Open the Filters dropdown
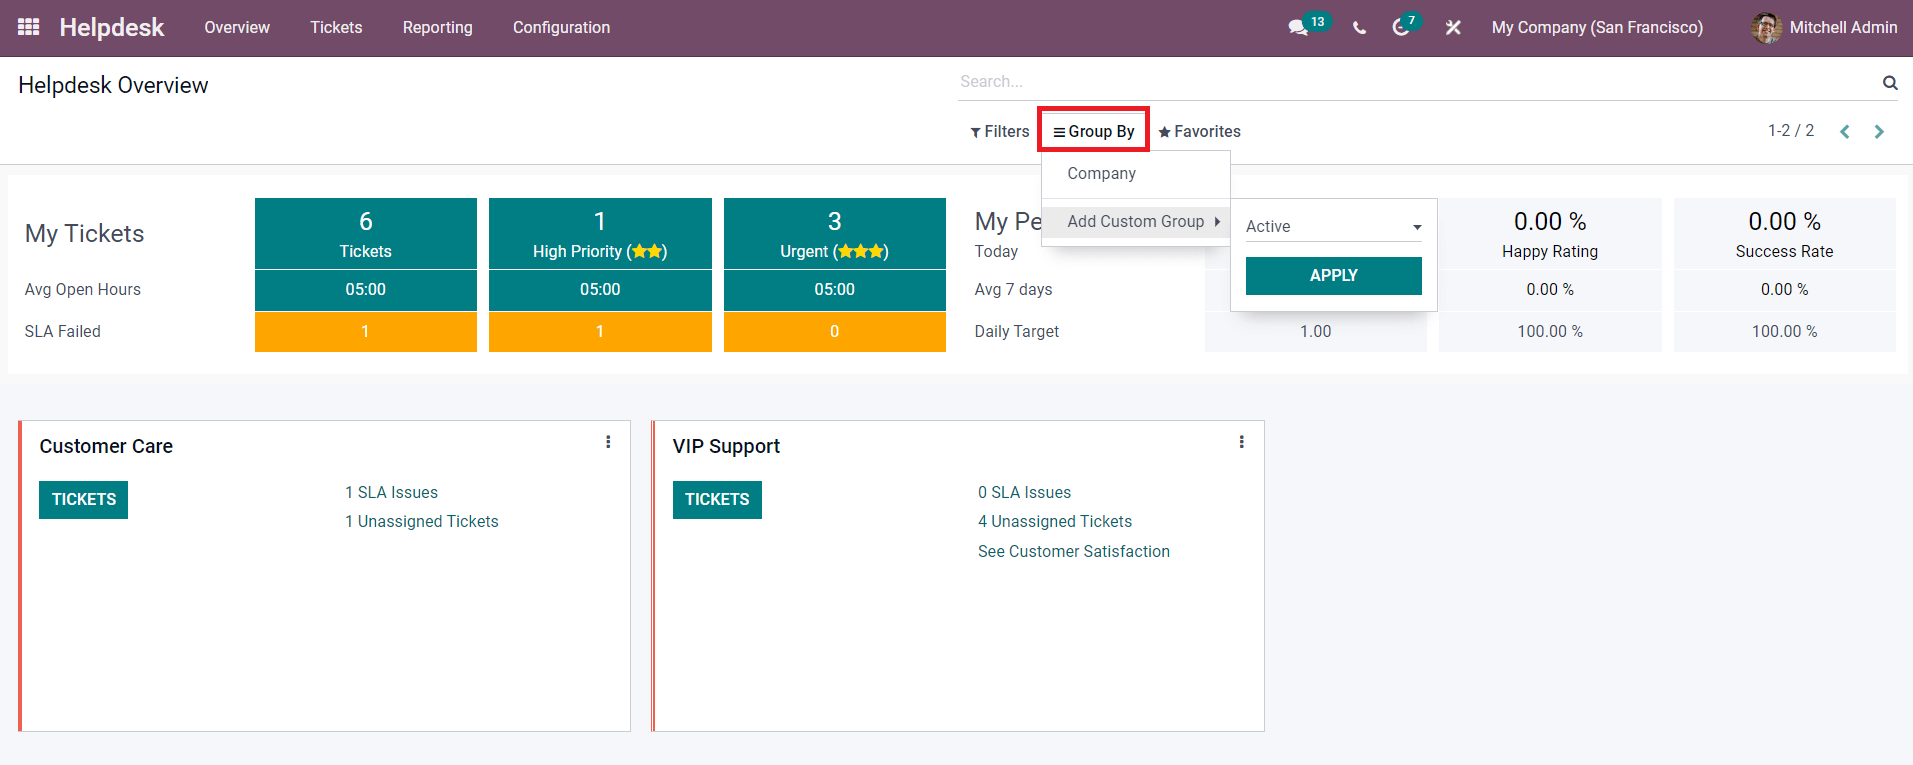Image resolution: width=1913 pixels, height=765 pixels. click(1000, 132)
